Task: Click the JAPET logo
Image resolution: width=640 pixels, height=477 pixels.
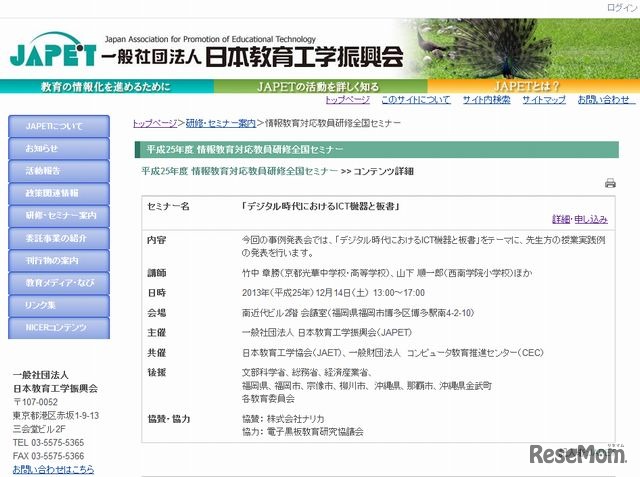Action: (53, 50)
